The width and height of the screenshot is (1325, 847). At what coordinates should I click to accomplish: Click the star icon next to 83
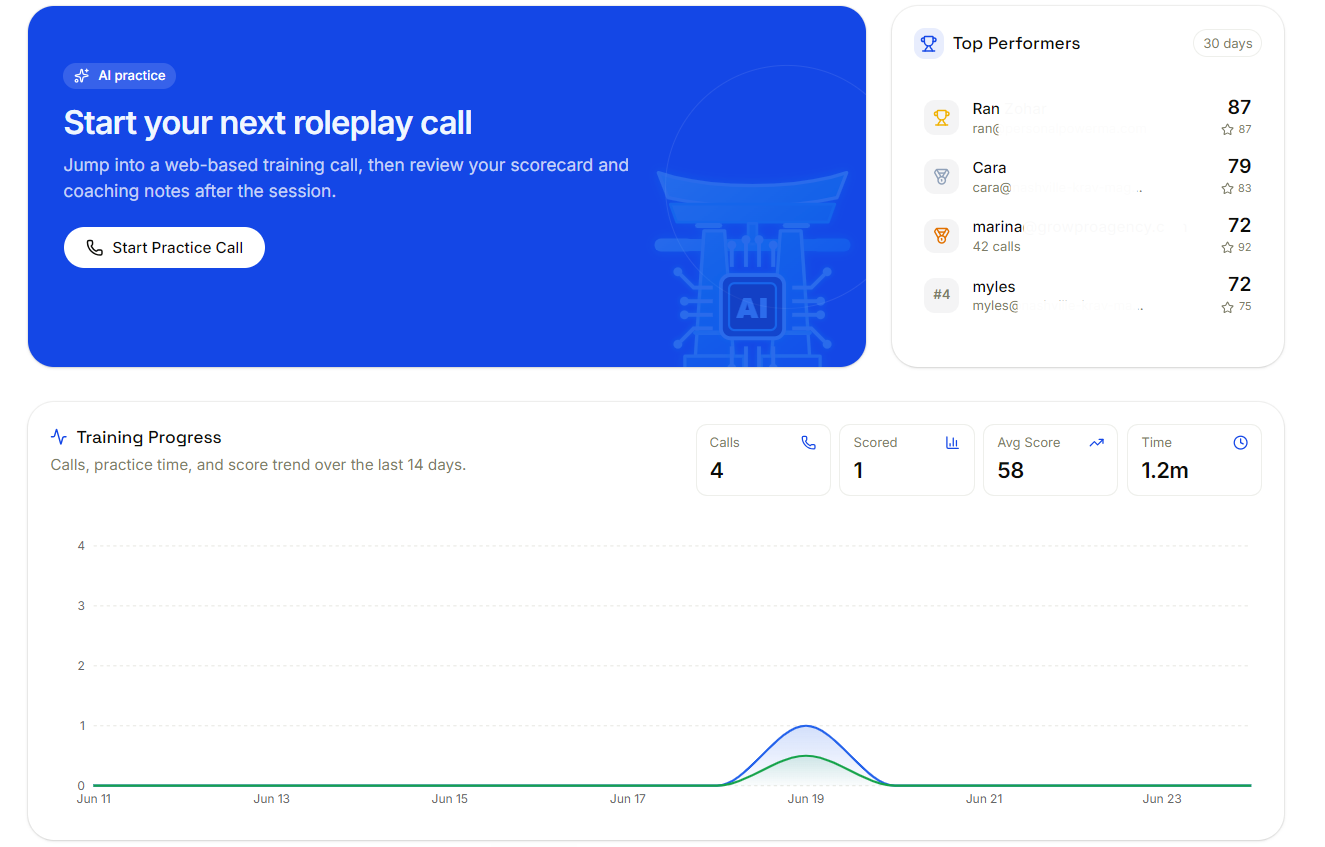[1227, 189]
